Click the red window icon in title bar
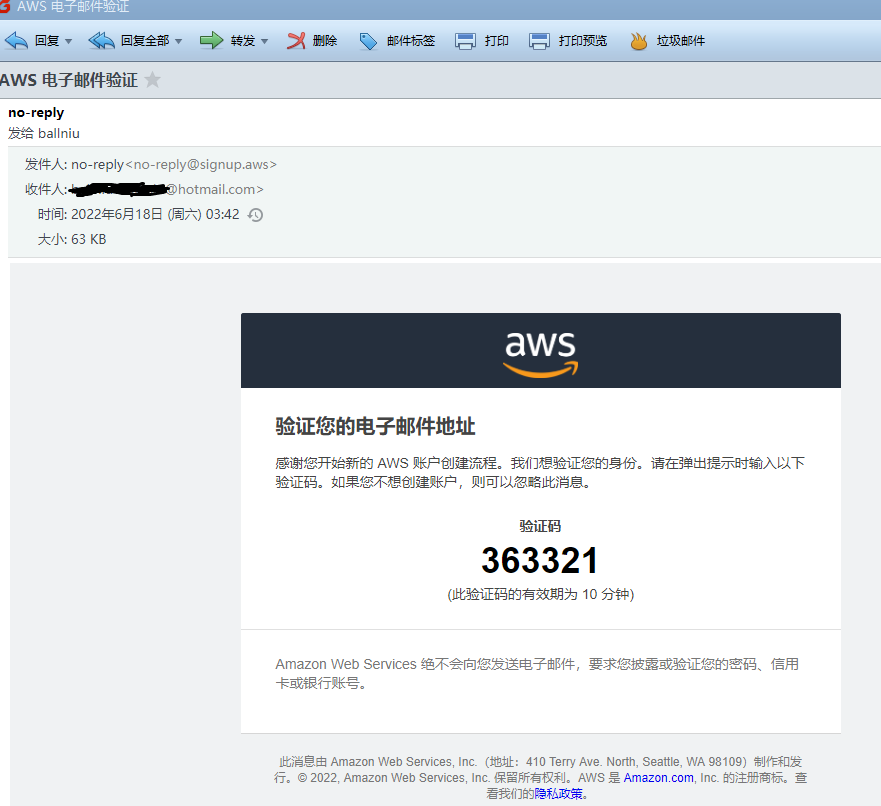Screen dimensions: 881x806 [4, 6]
